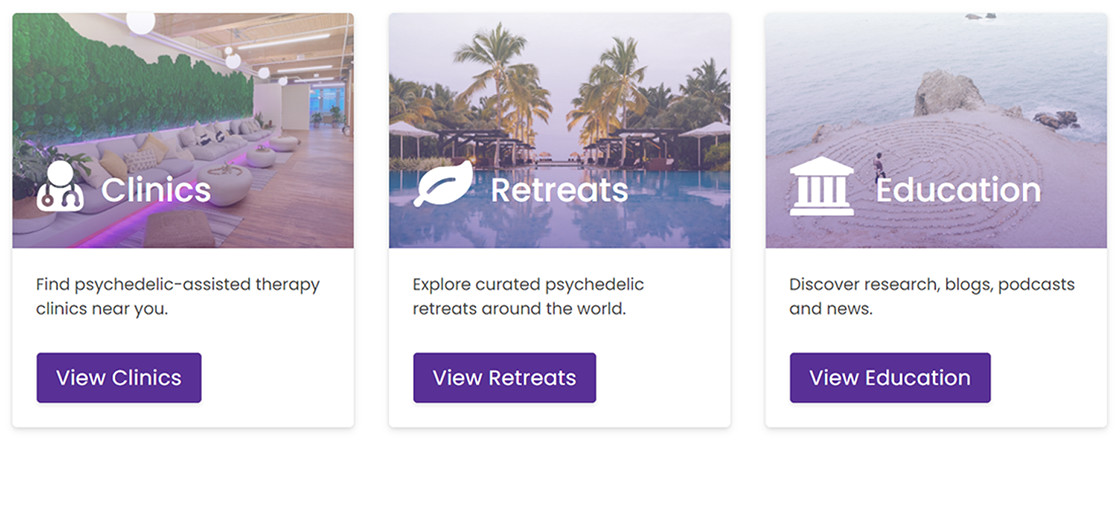The height and width of the screenshot is (508, 1120).
Task: Click the leaf icon beside Retreats
Action: pyautogui.click(x=443, y=185)
